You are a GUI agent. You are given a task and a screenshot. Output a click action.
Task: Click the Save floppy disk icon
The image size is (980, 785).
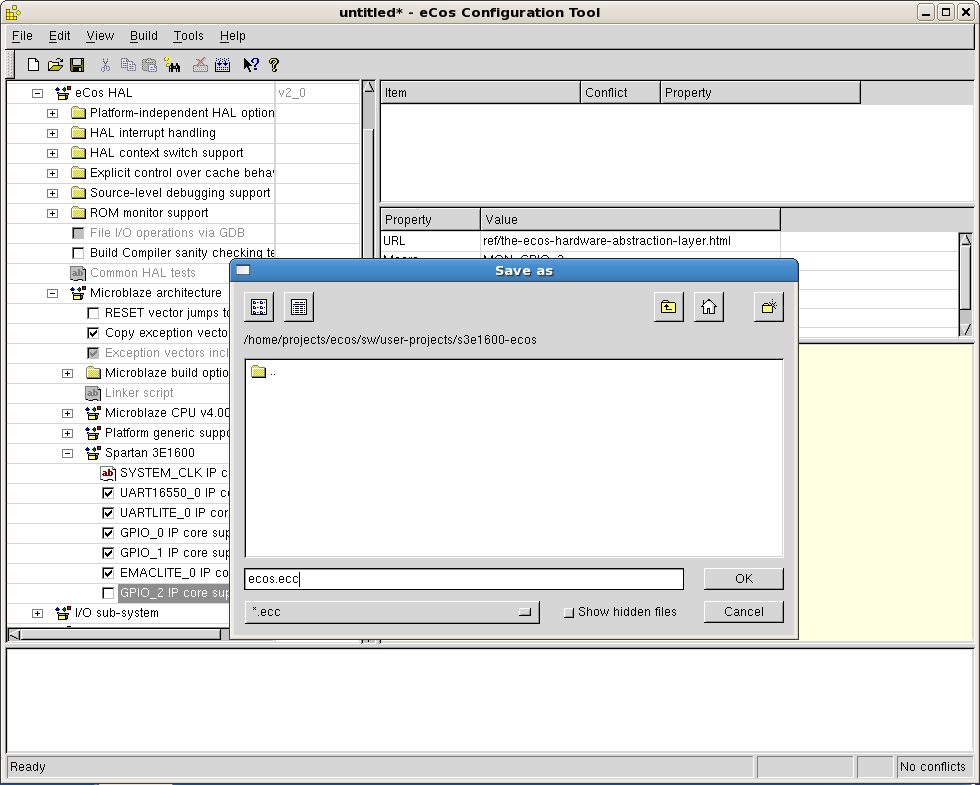[x=77, y=65]
